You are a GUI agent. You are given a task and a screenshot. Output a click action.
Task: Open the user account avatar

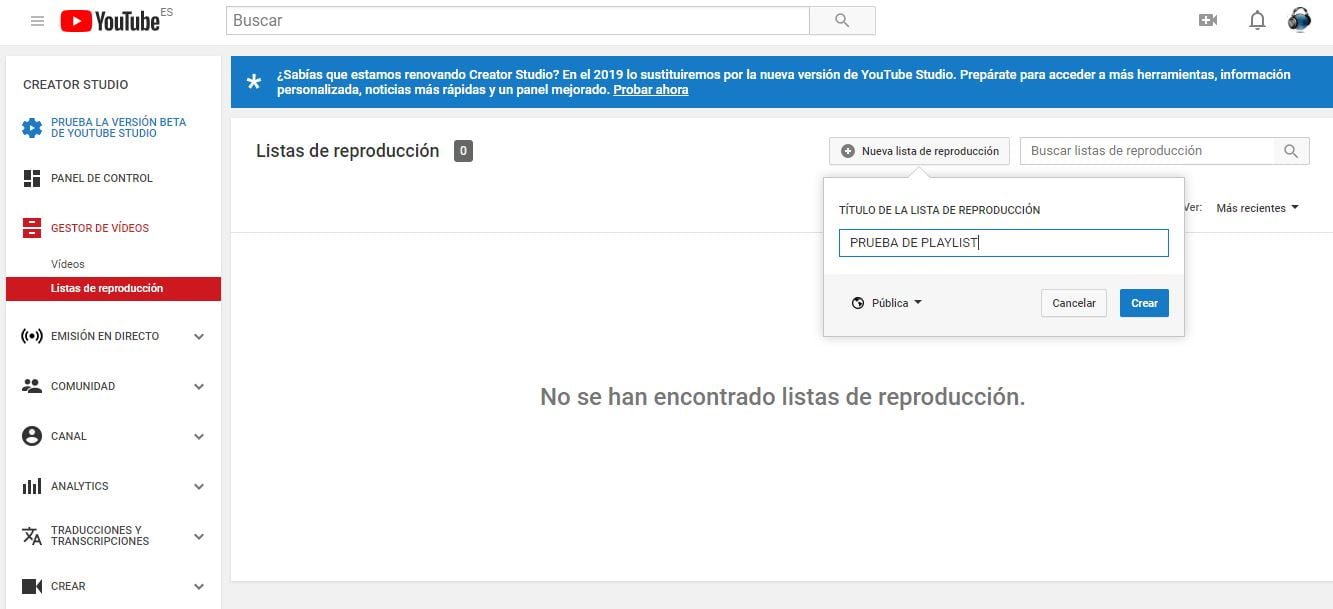pos(1299,20)
